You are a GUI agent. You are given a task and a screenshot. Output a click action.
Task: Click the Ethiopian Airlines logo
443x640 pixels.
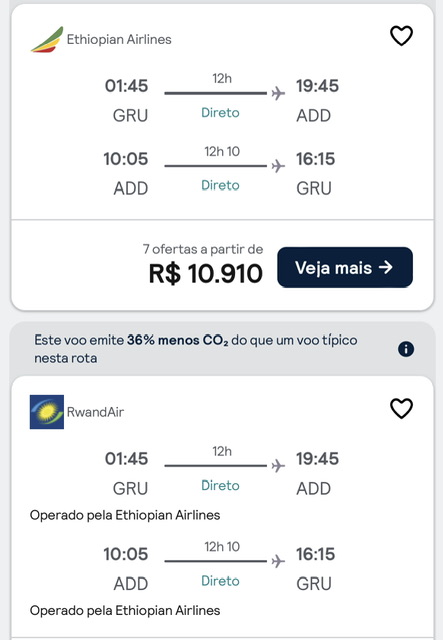click(x=47, y=40)
